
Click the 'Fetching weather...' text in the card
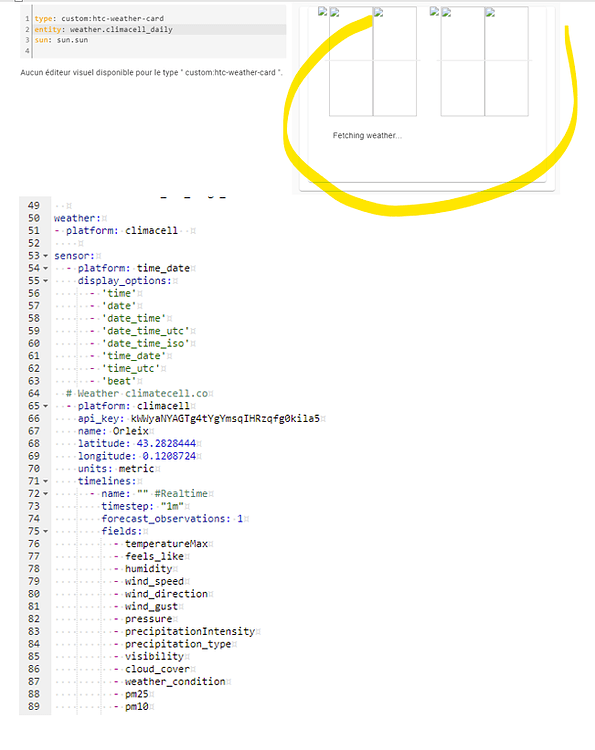tap(367, 136)
